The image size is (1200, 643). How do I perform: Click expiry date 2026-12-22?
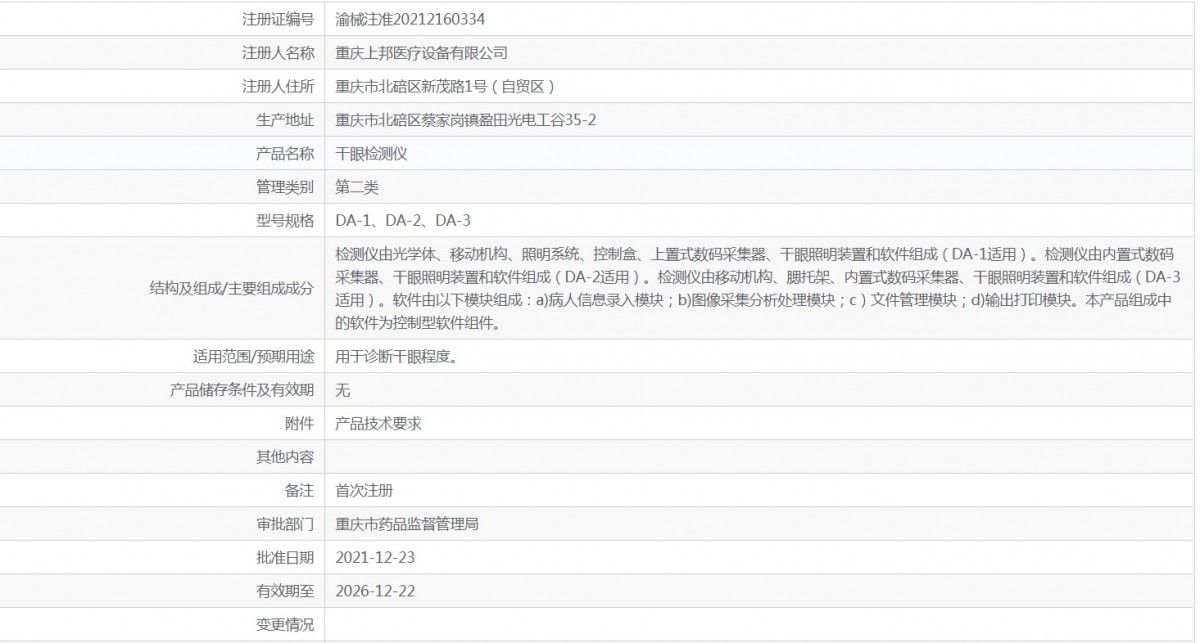[375, 591]
